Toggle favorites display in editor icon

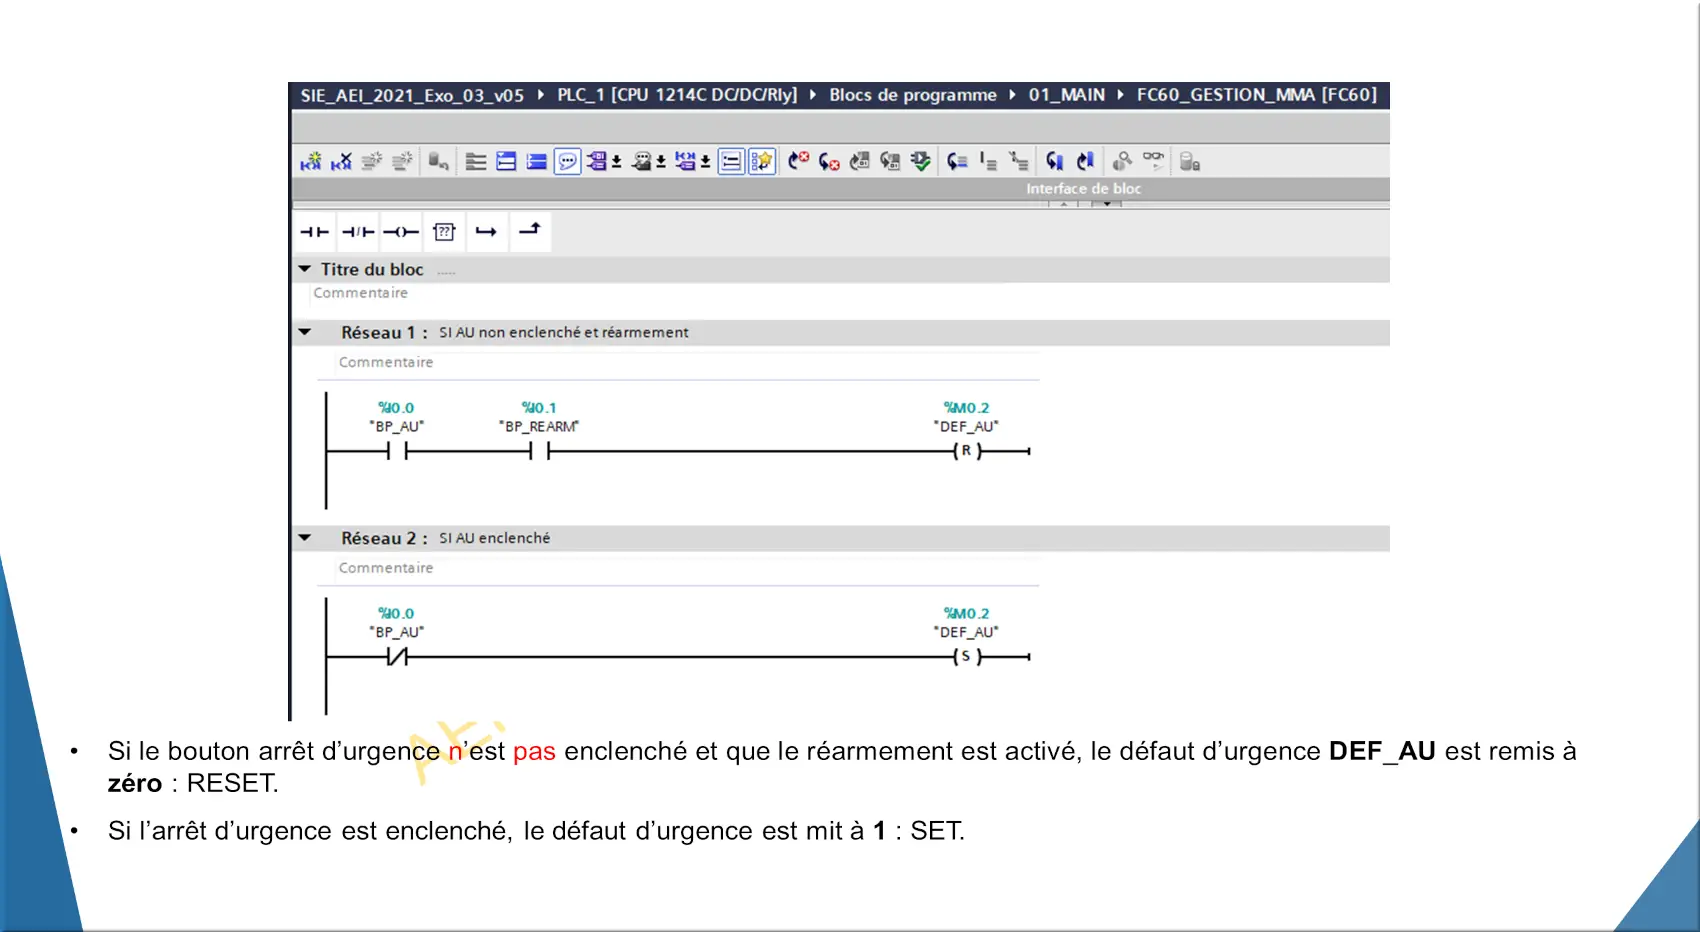762,161
